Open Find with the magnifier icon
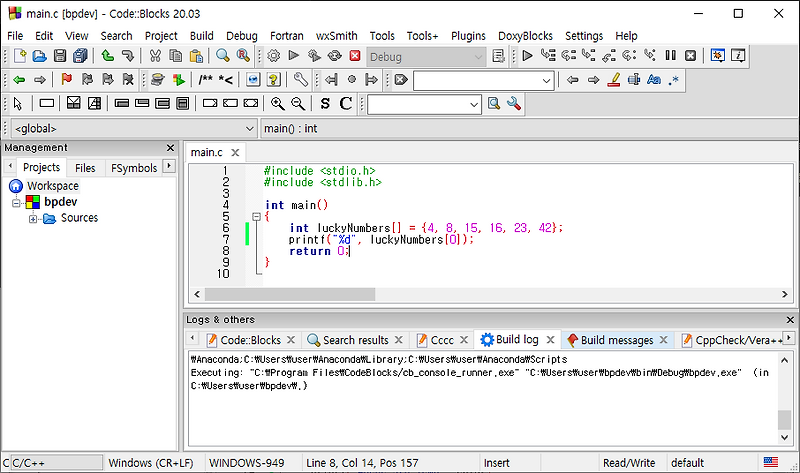This screenshot has height=473, width=800. click(222, 56)
